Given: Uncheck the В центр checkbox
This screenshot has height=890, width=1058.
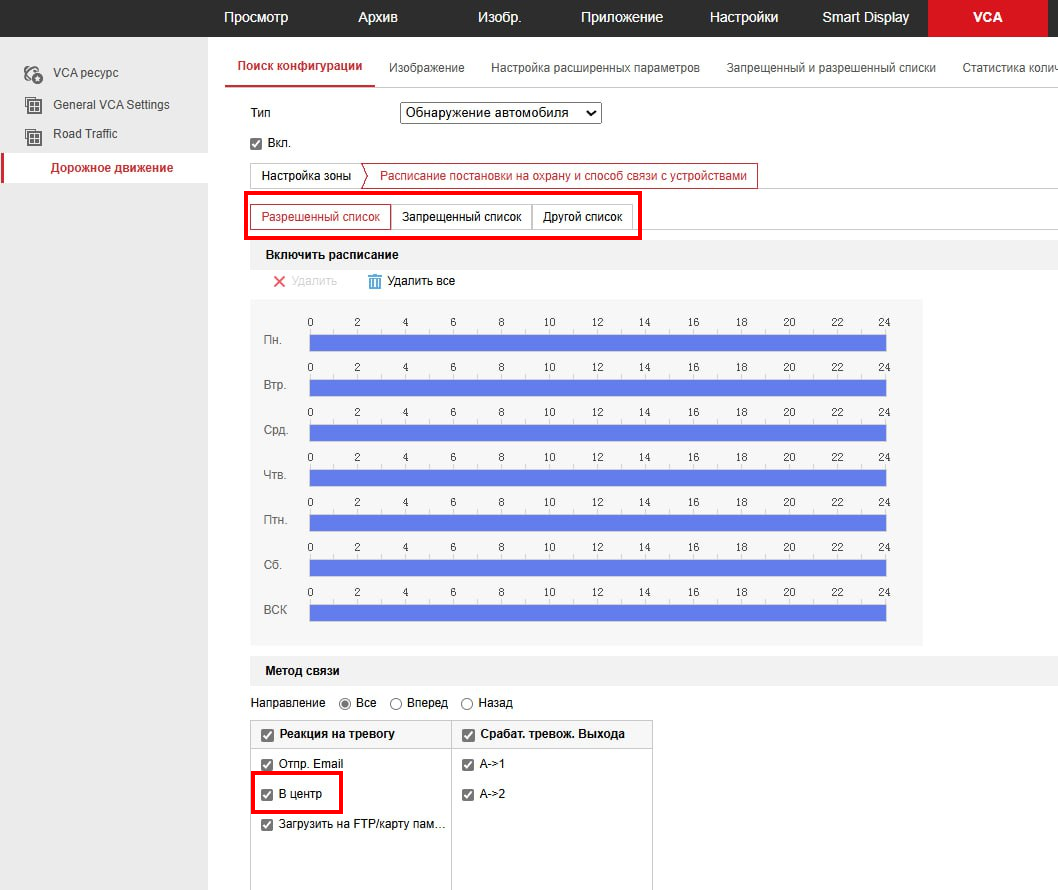Looking at the screenshot, I should [267, 795].
